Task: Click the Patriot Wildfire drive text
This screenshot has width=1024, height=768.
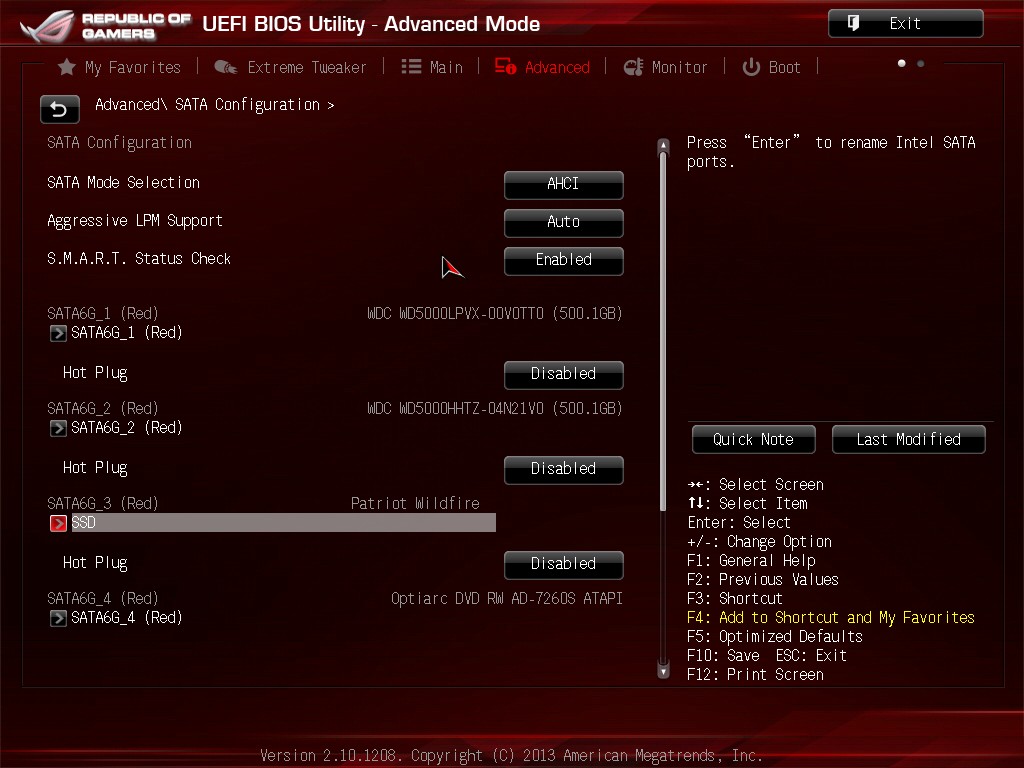Action: pos(415,504)
